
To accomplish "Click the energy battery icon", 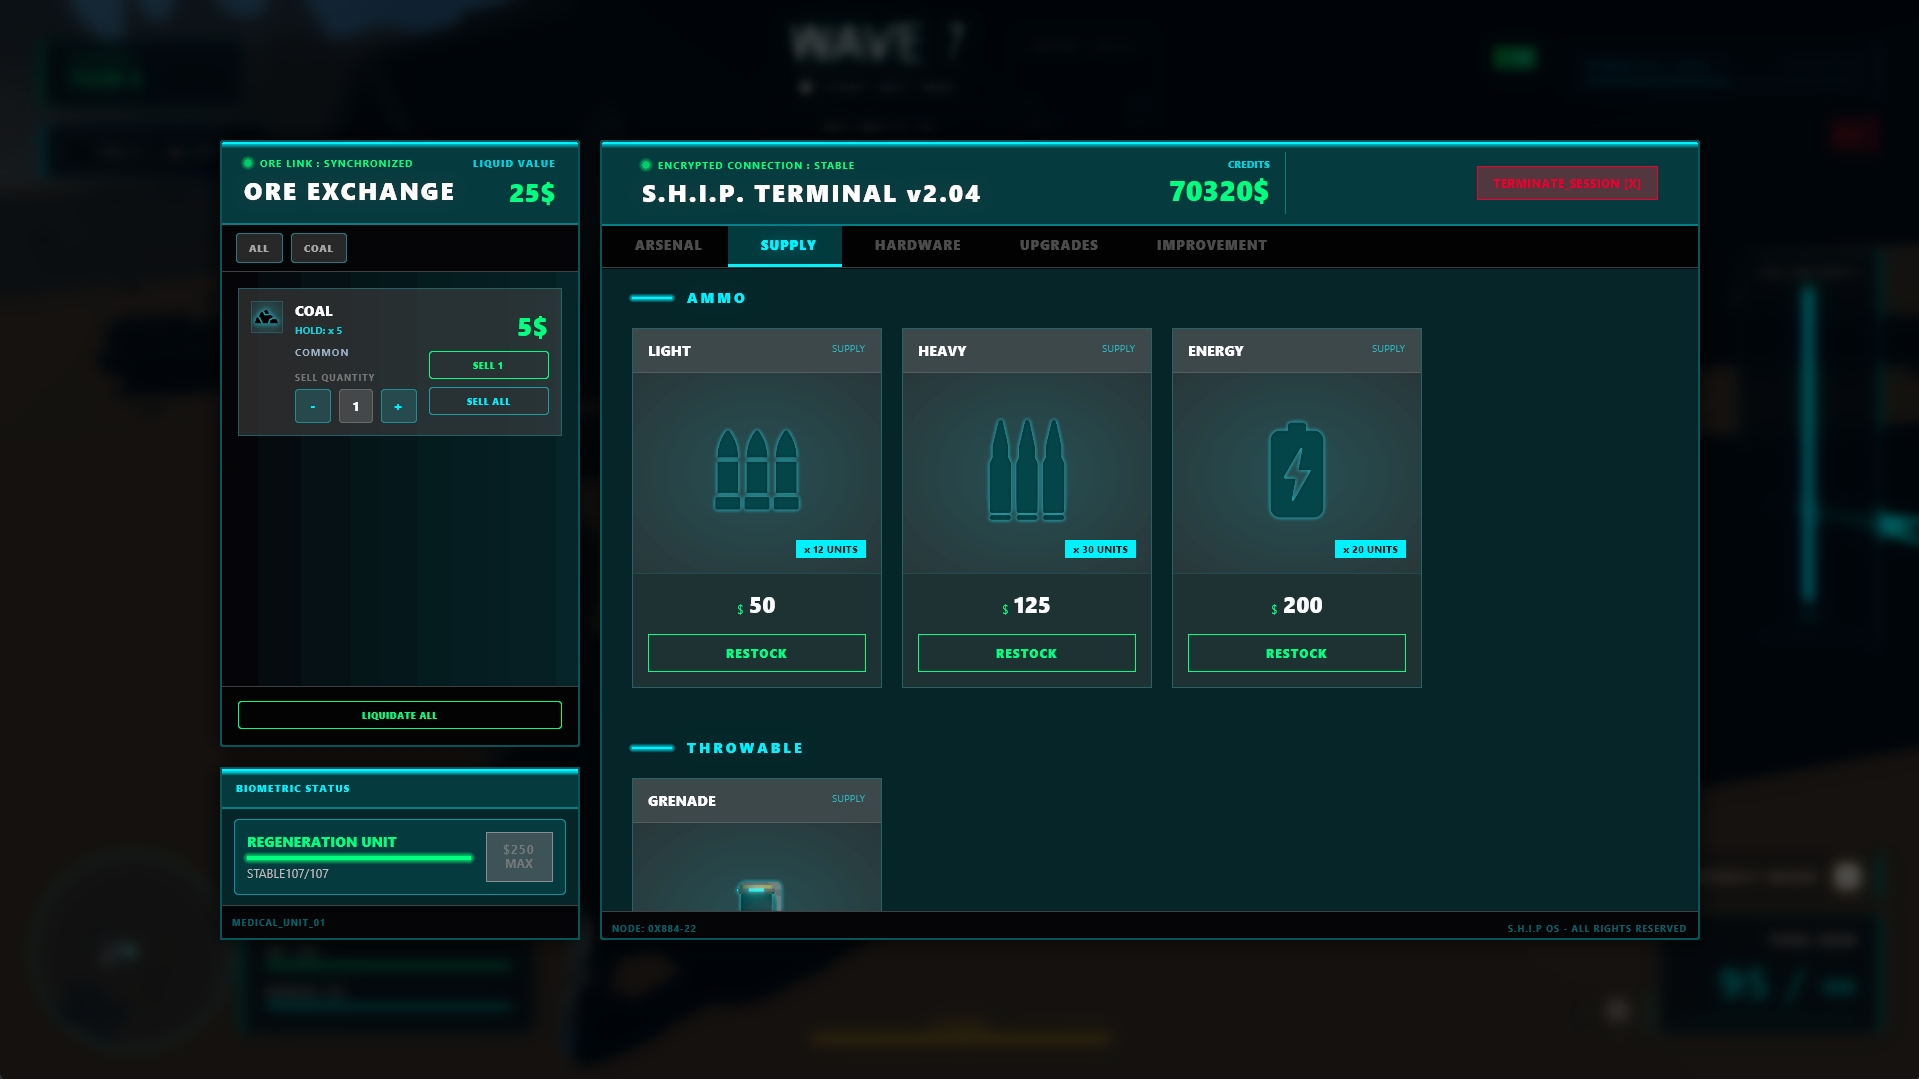I will 1296,470.
